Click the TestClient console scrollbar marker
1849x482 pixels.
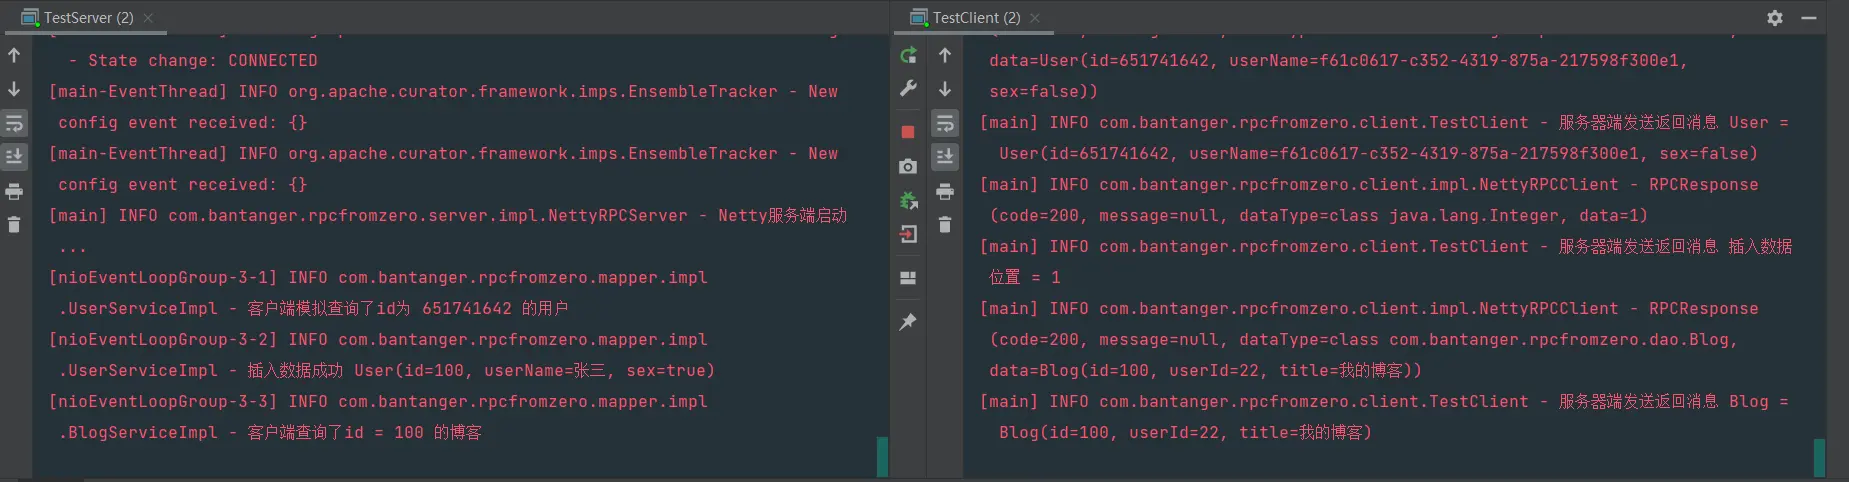[x=1819, y=457]
